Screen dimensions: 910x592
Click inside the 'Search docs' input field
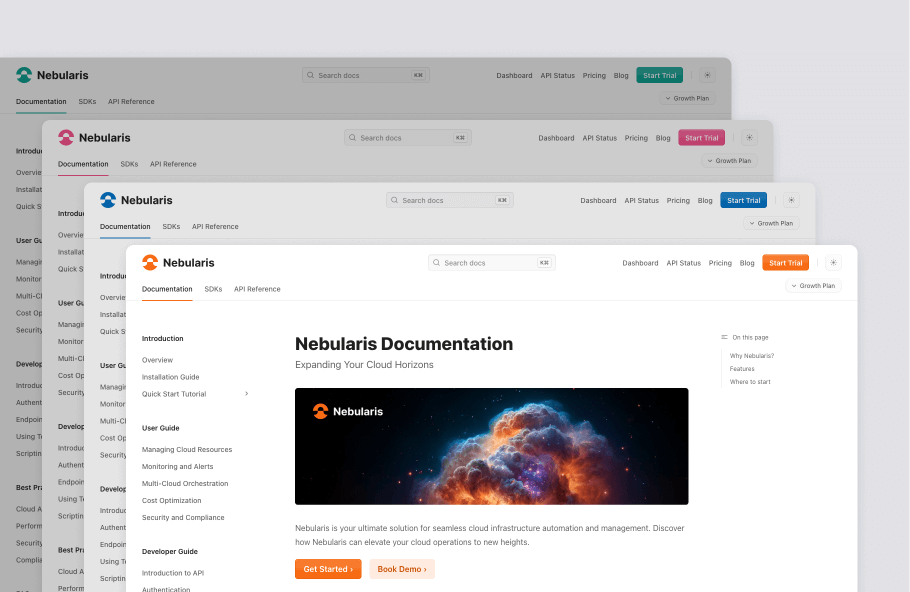click(490, 262)
